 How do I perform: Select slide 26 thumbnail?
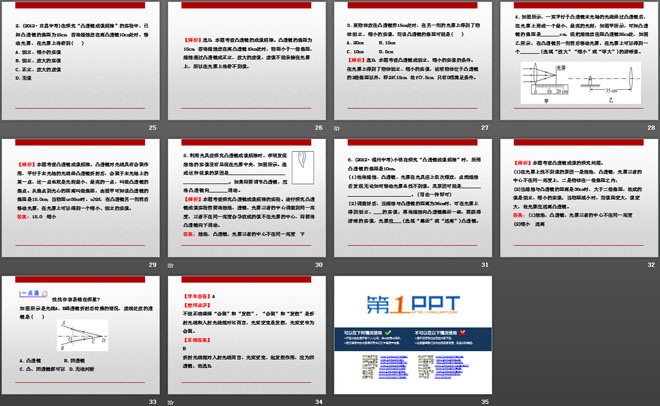tap(247, 61)
